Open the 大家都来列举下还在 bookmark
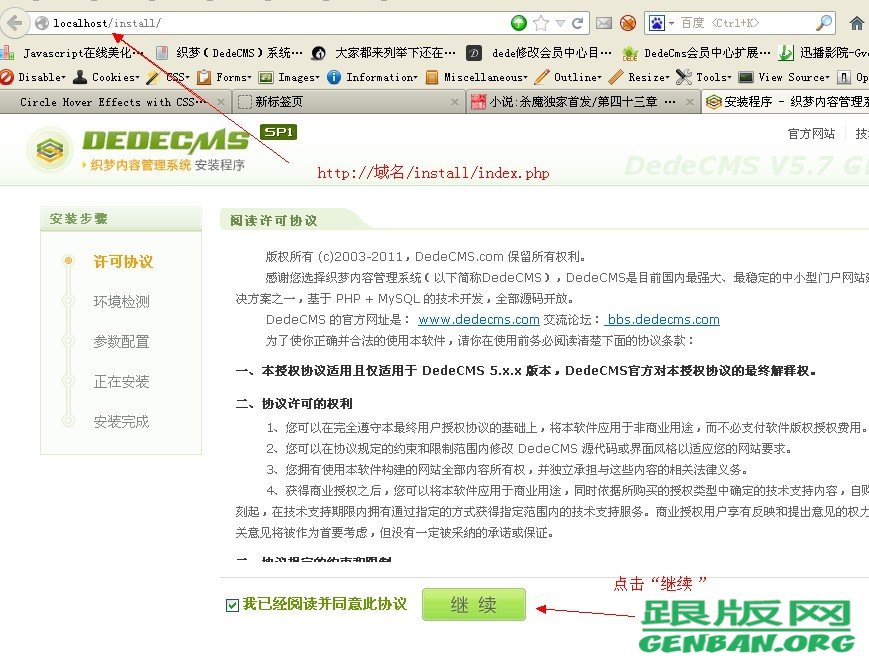This screenshot has width=869, height=663. pyautogui.click(x=384, y=53)
